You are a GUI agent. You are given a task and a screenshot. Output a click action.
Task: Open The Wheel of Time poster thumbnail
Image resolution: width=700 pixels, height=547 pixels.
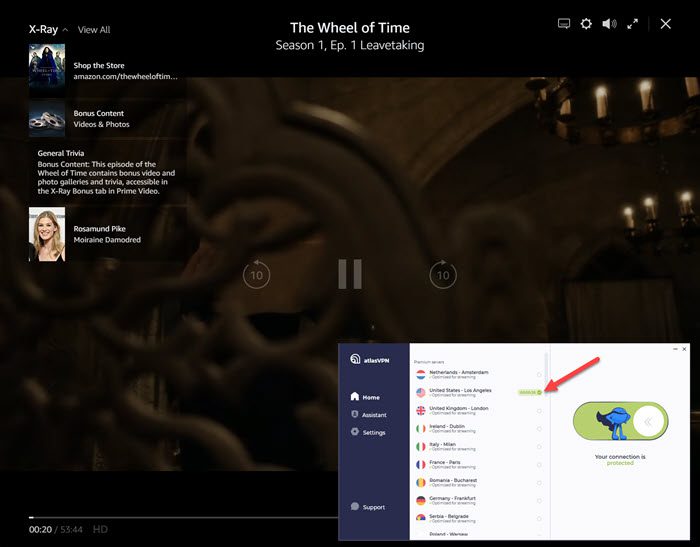47,70
